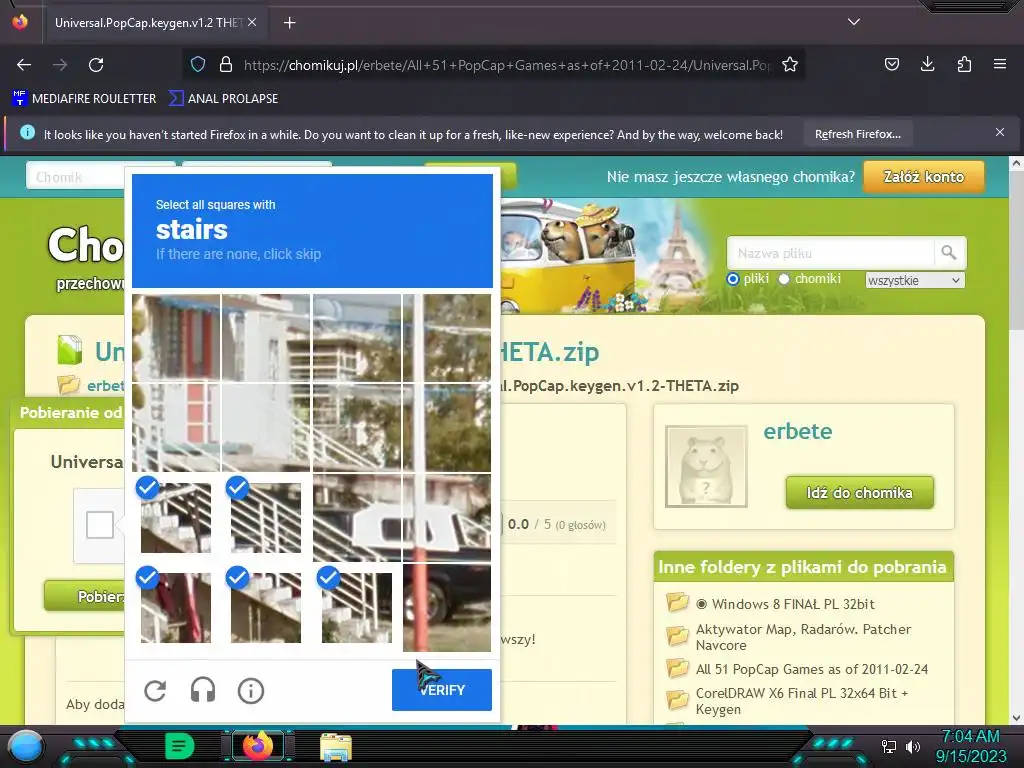Open the tracking protection shield icon

tap(198, 64)
